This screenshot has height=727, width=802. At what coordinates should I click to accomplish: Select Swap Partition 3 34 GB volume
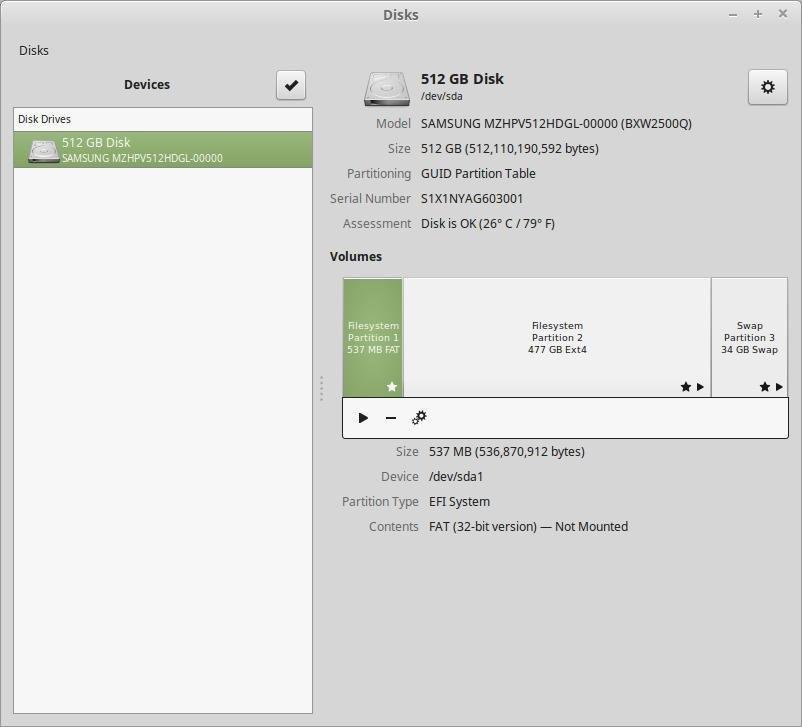click(x=749, y=337)
